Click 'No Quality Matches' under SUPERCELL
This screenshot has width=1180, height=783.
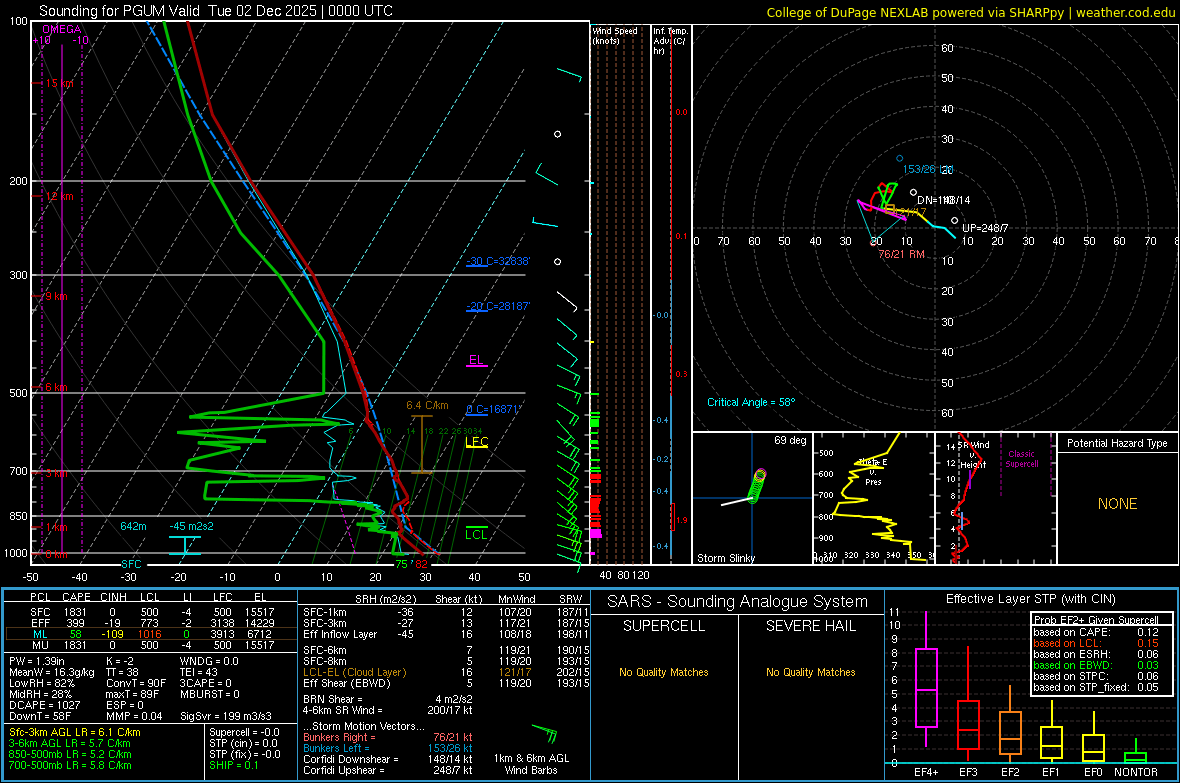[664, 672]
